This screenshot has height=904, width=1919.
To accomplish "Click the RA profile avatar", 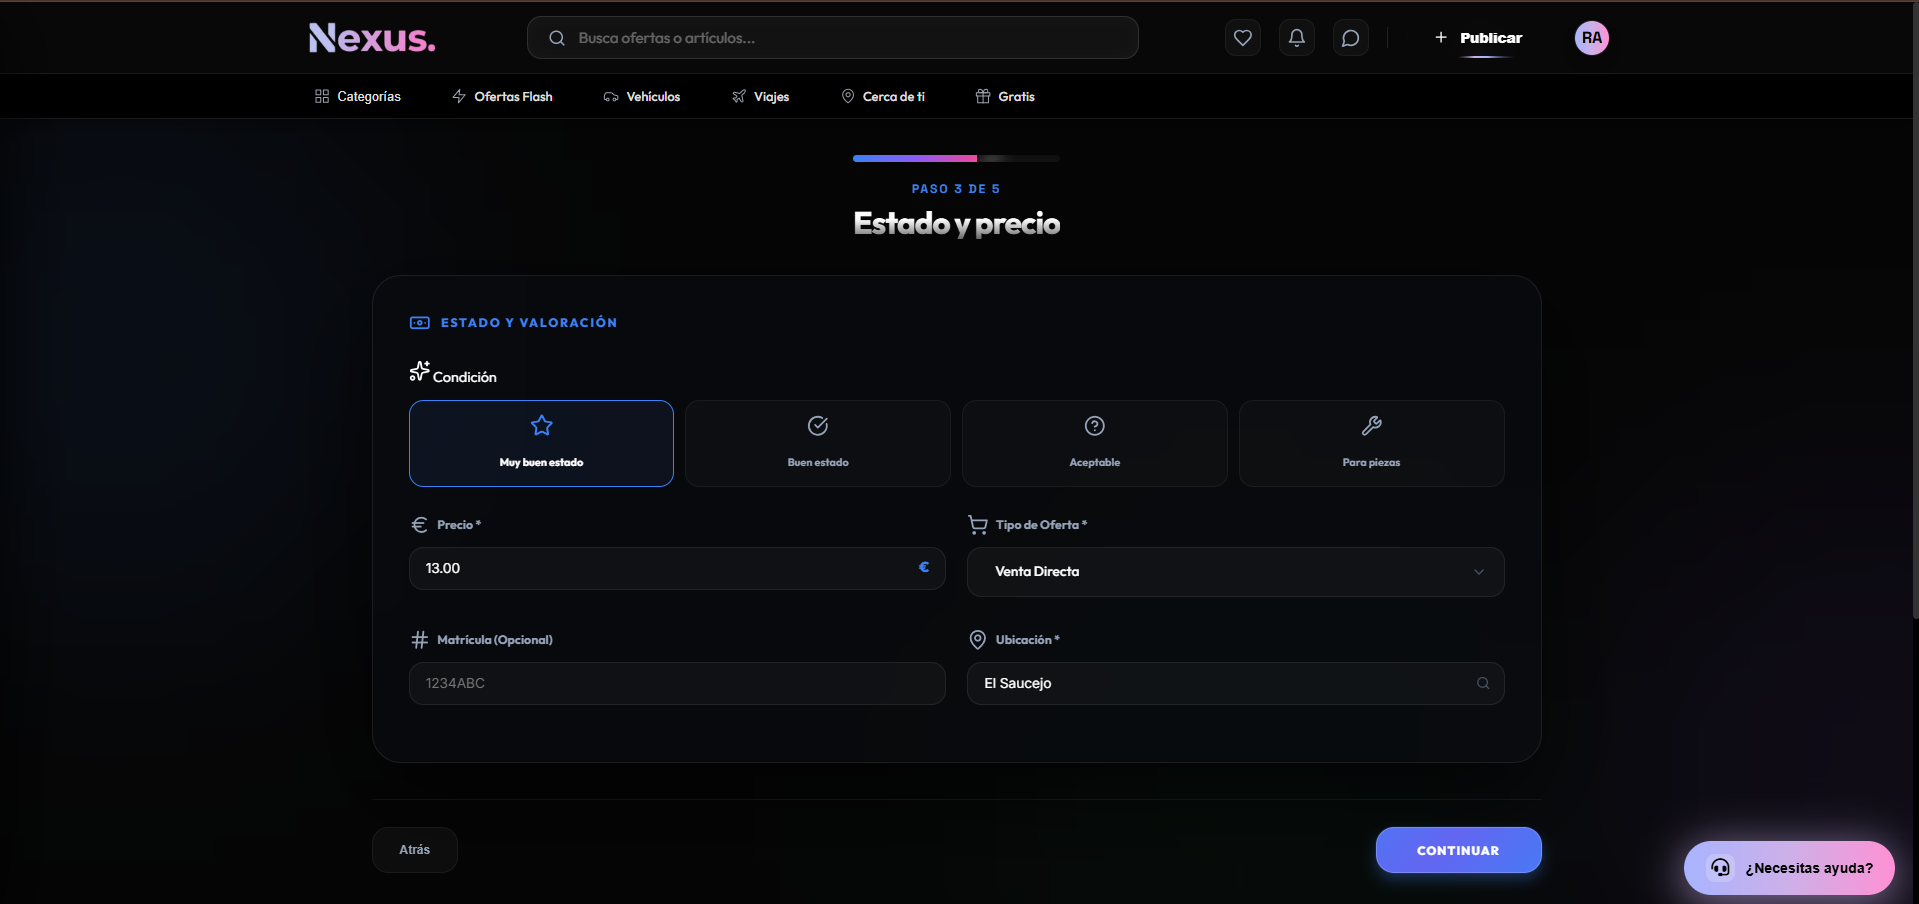I will (1591, 38).
